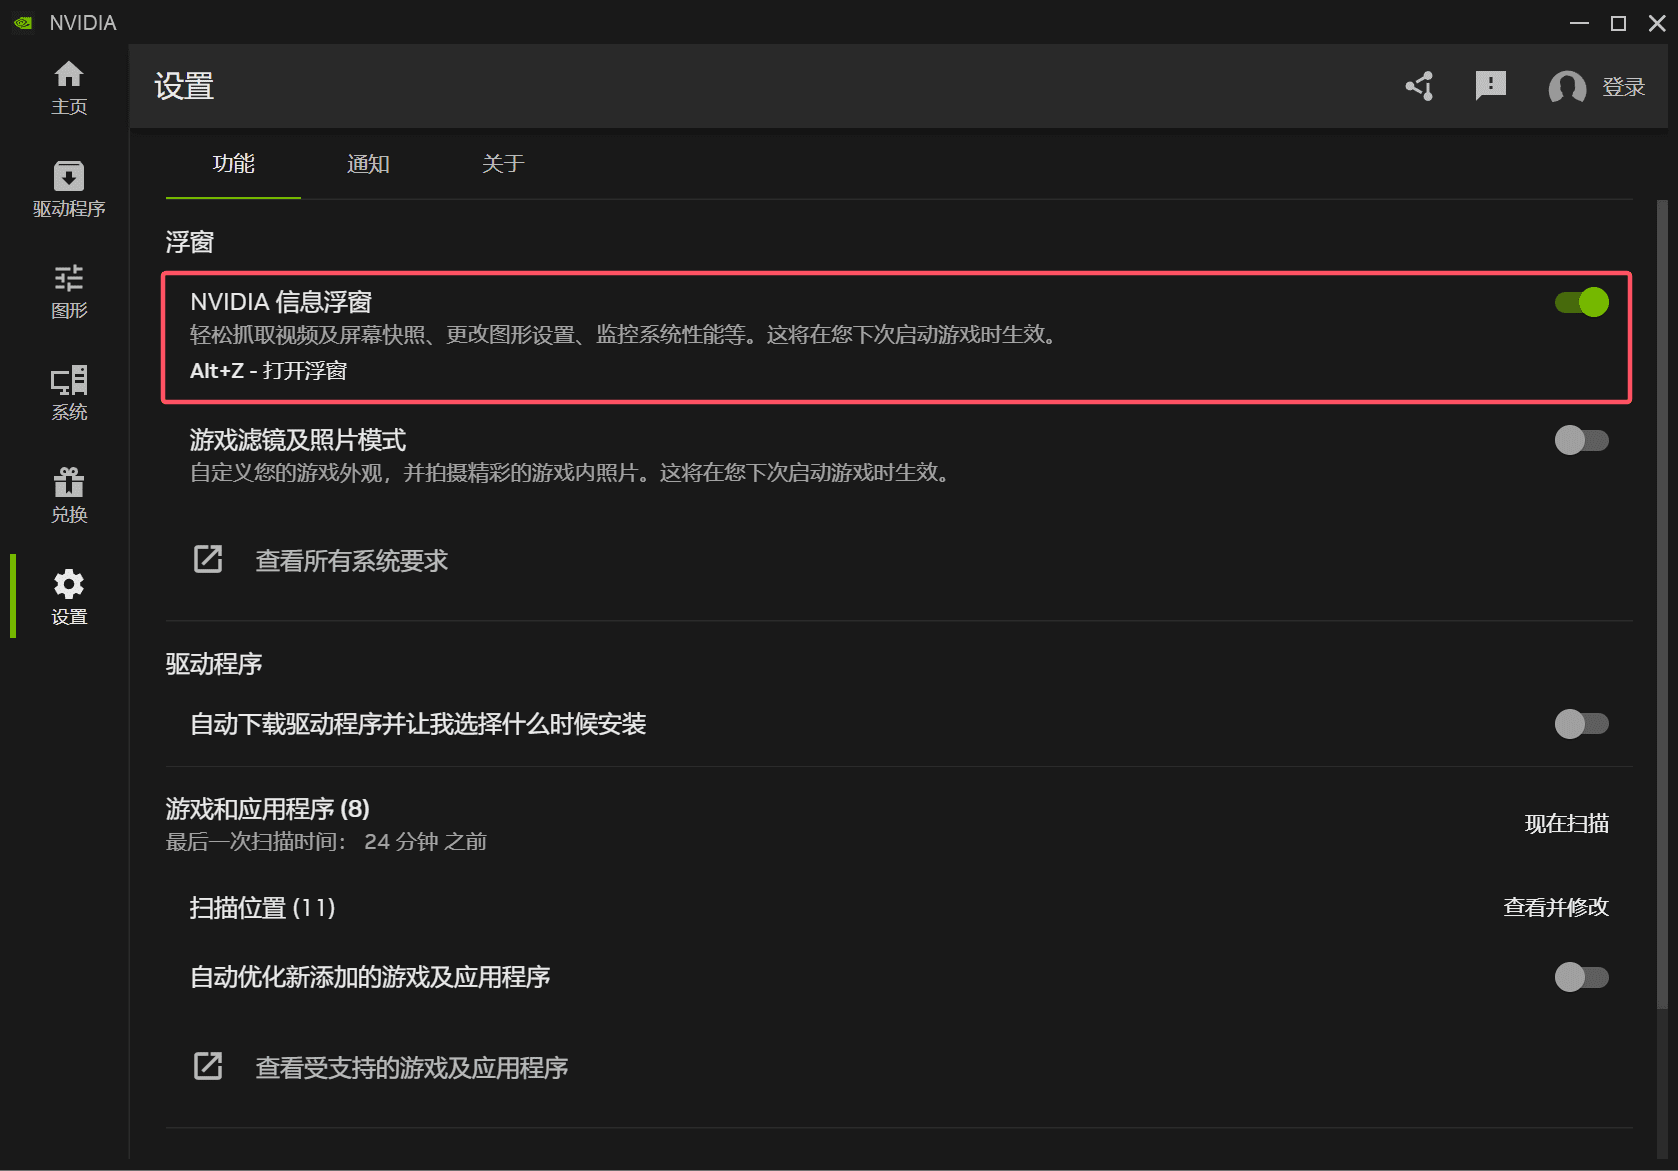Click the Alt+Z - 打开浮窗 shortcut text
Image resolution: width=1678 pixels, height=1171 pixels.
click(269, 371)
